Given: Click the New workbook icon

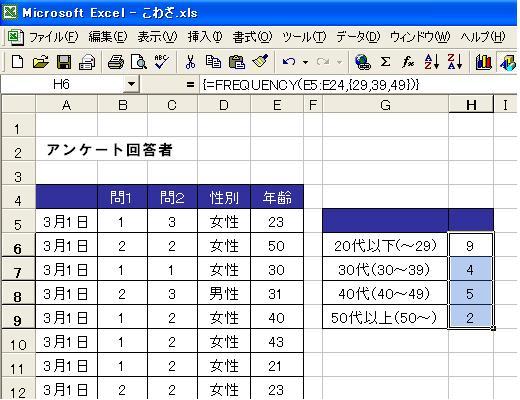Looking at the screenshot, I should pos(17,62).
